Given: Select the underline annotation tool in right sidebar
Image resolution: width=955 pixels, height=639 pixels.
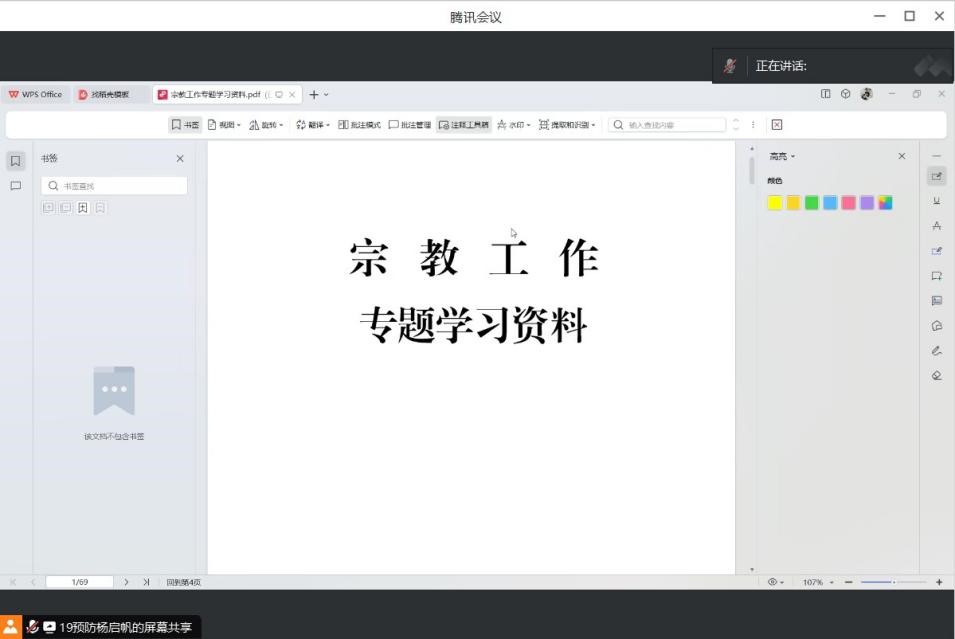Looking at the screenshot, I should pyautogui.click(x=936, y=201).
